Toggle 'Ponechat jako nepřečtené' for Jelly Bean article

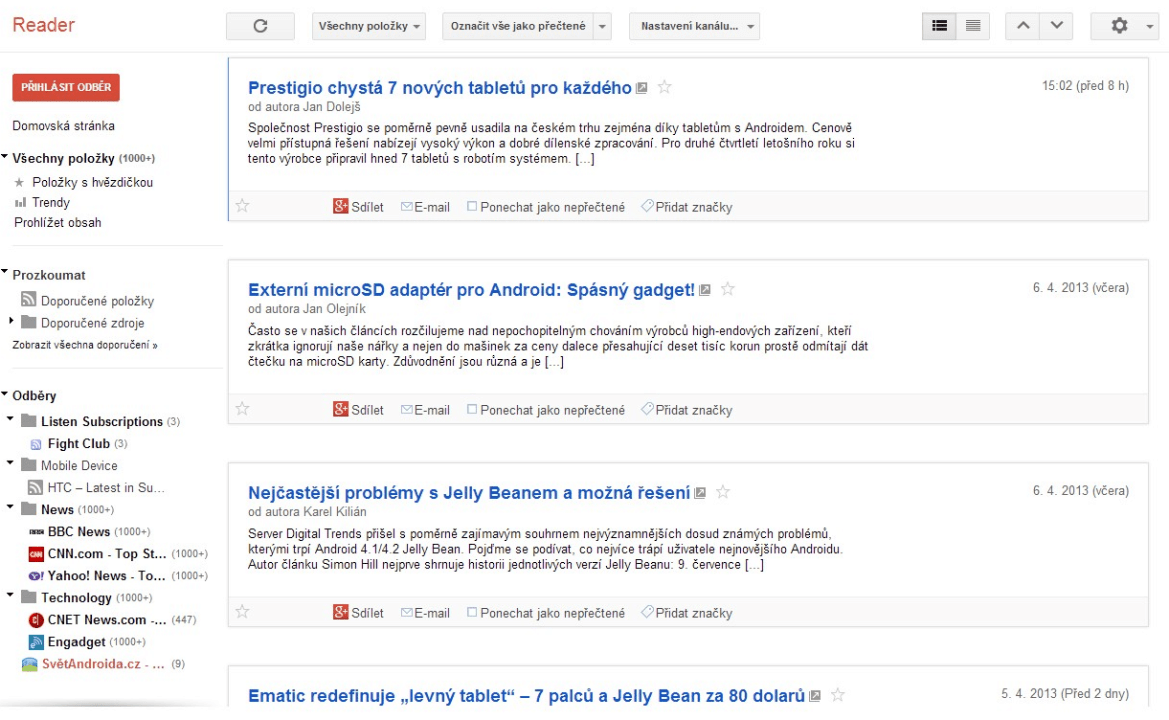[x=473, y=613]
